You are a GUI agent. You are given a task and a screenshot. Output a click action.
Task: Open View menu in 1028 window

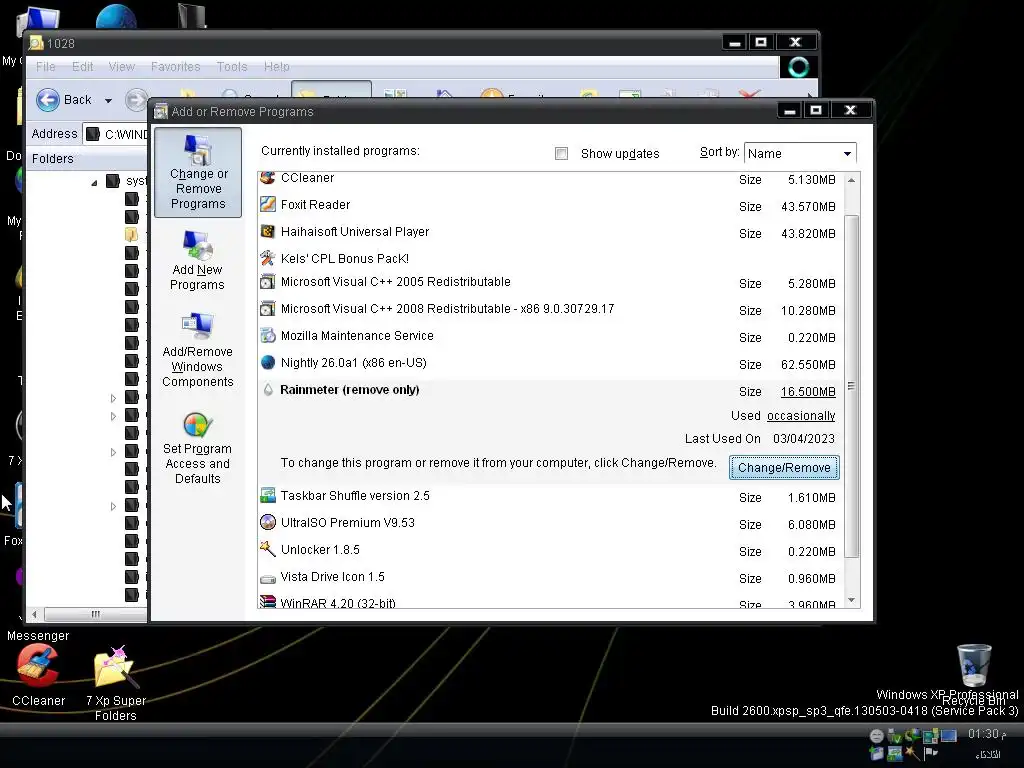click(121, 67)
